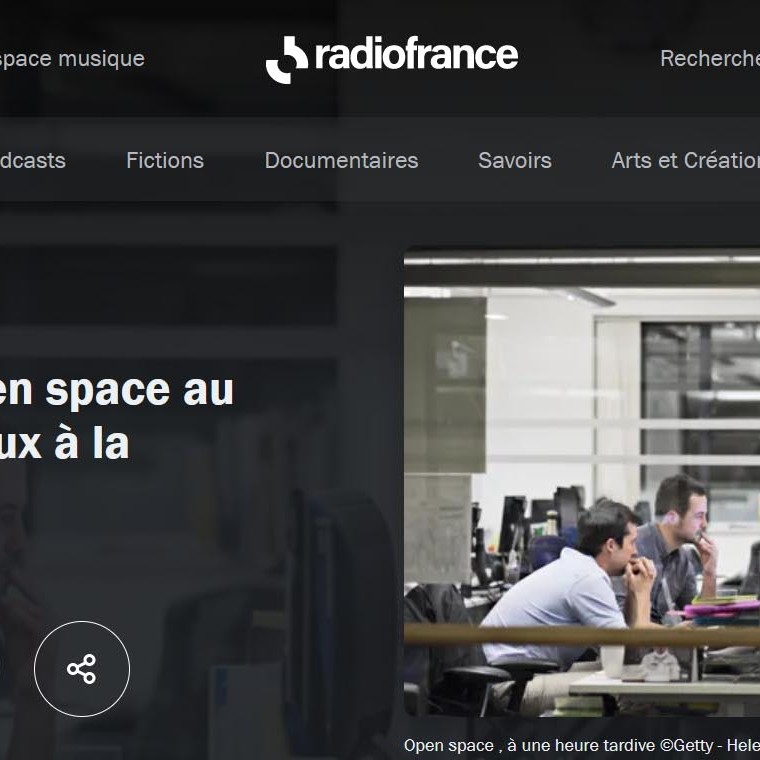This screenshot has width=760, height=760.
Task: Click the open space office photo
Action: pos(582,483)
